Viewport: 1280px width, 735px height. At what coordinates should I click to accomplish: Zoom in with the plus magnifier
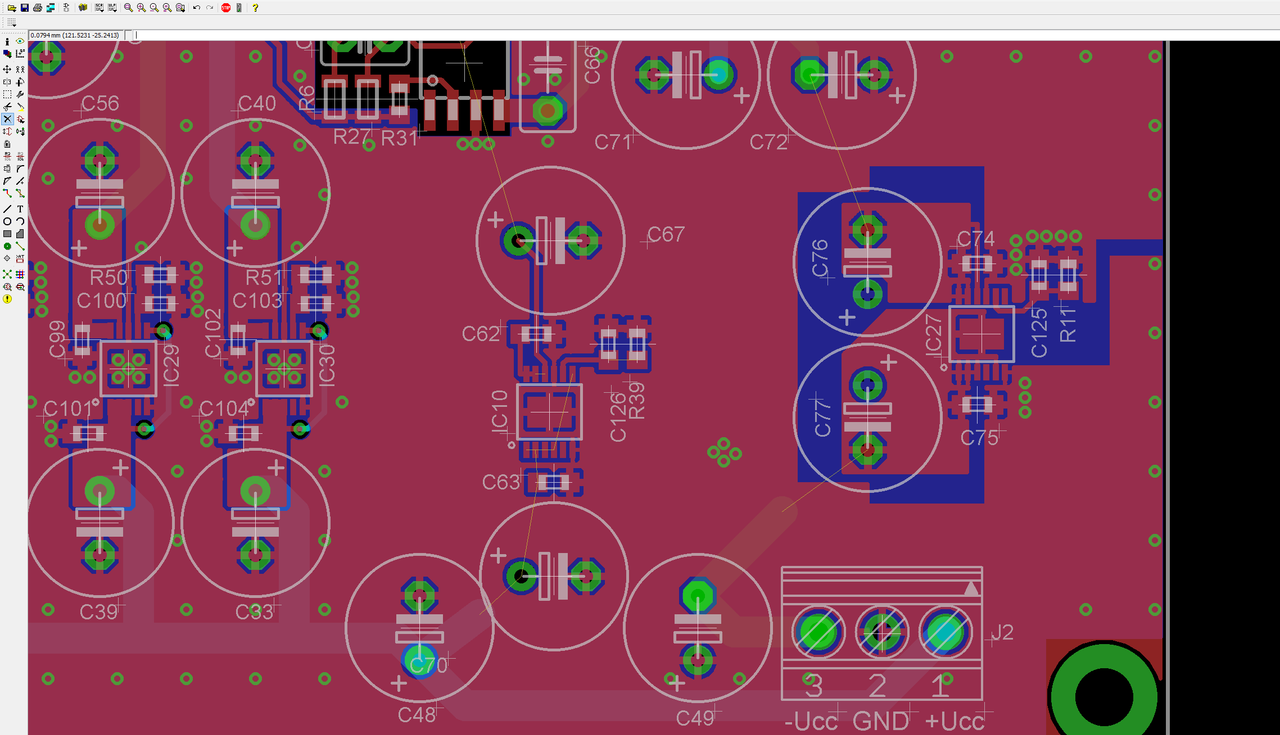pyautogui.click(x=141, y=8)
